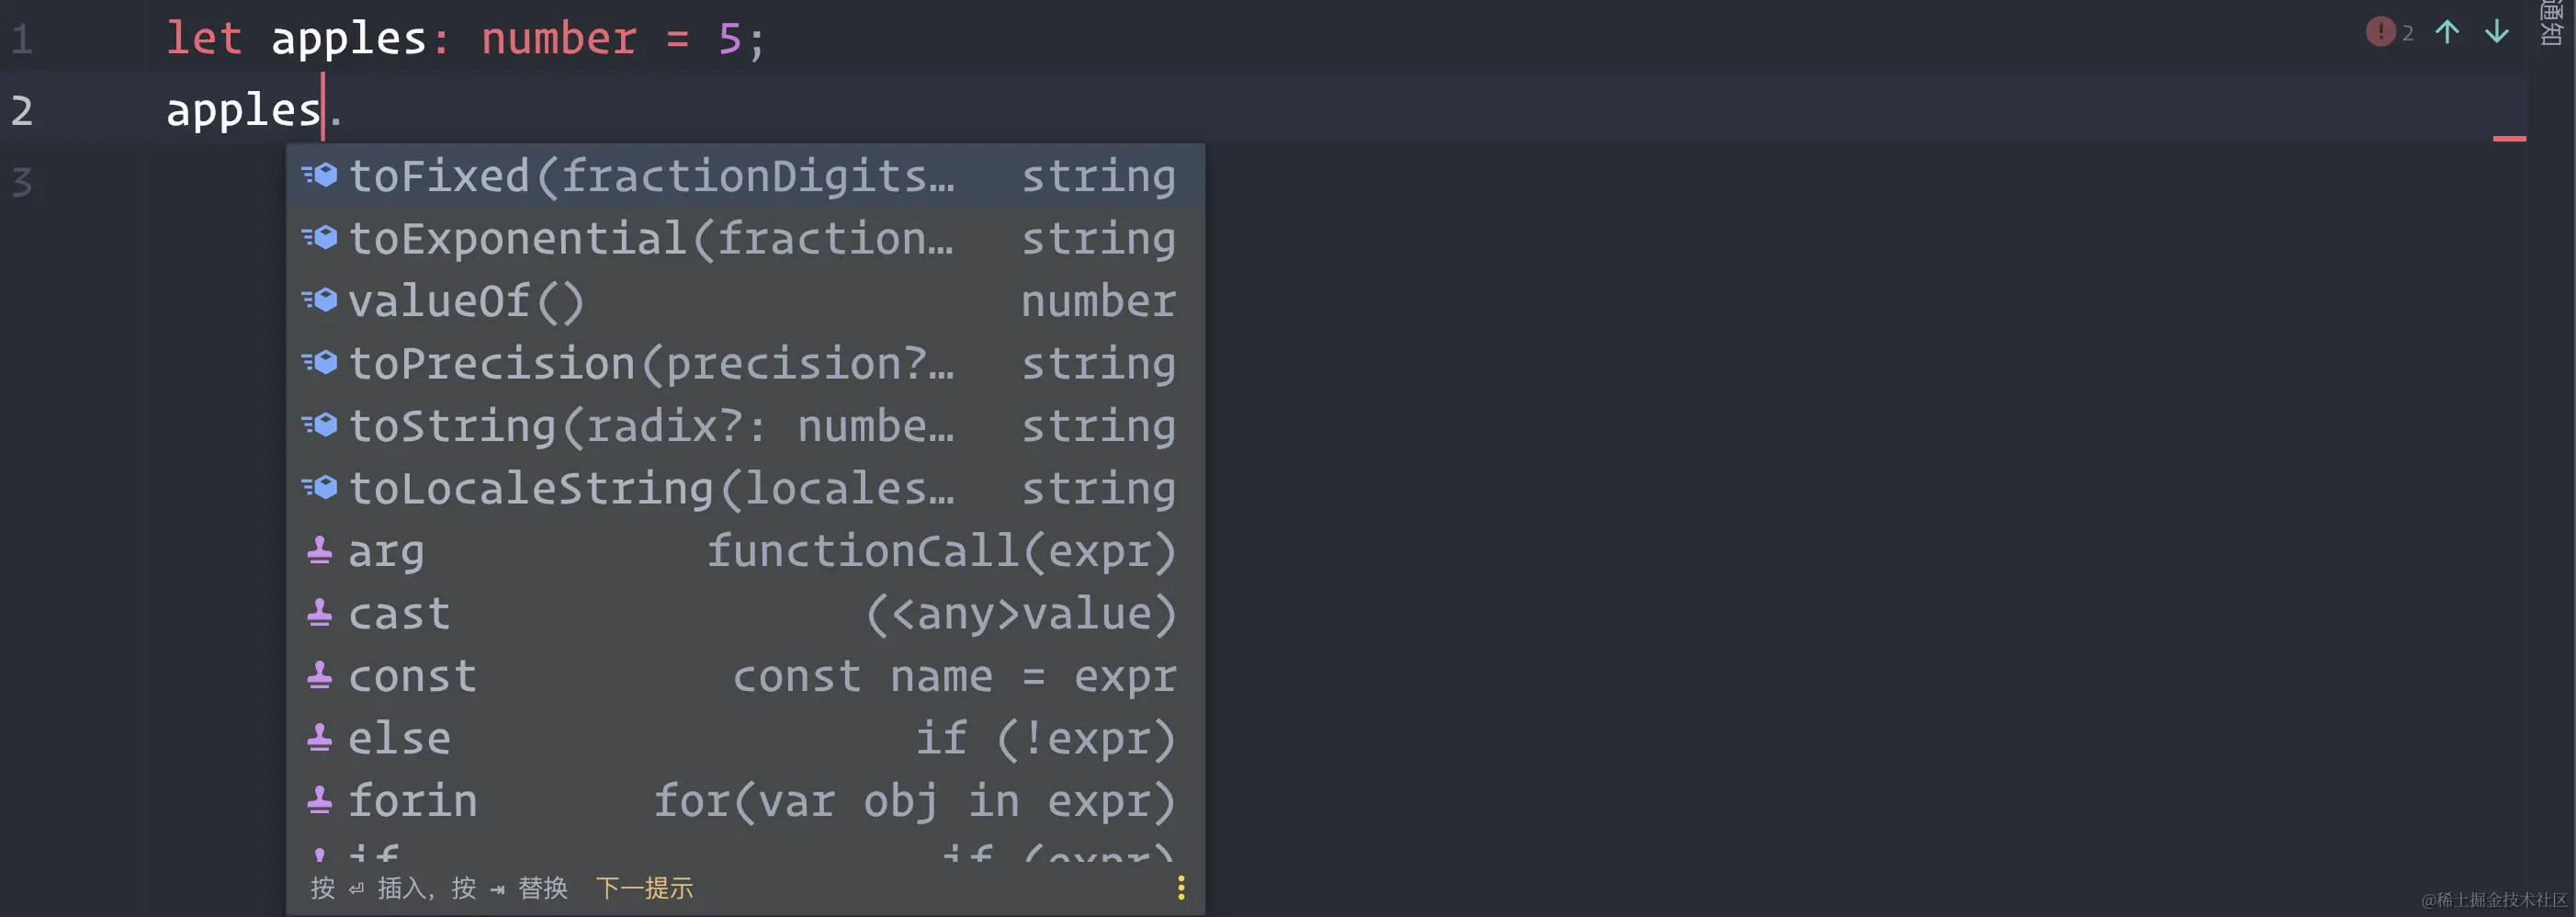Image resolution: width=2576 pixels, height=917 pixels.
Task: Go to previous highlighted error arrow
Action: click(x=2447, y=32)
